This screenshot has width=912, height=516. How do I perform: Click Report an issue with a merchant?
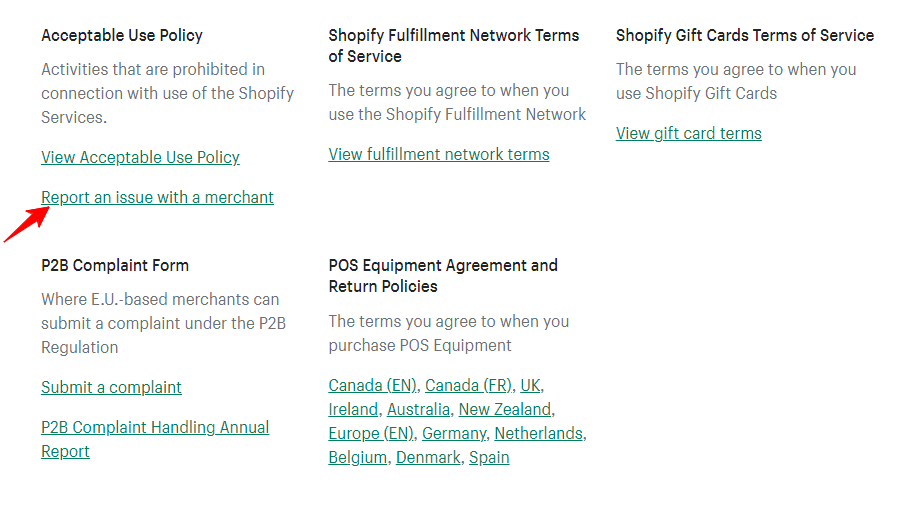click(157, 197)
